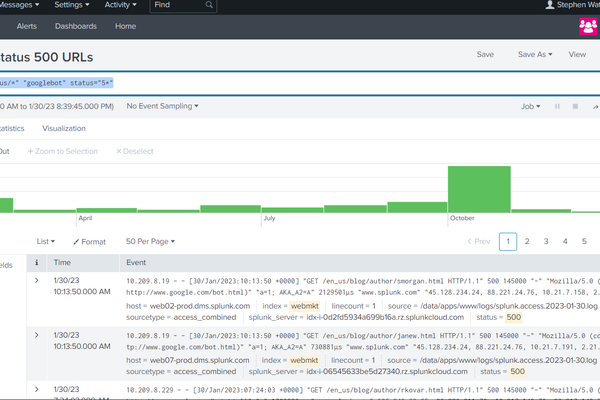The image size is (600, 400).
Task: Go to results page 2
Action: pyautogui.click(x=527, y=242)
